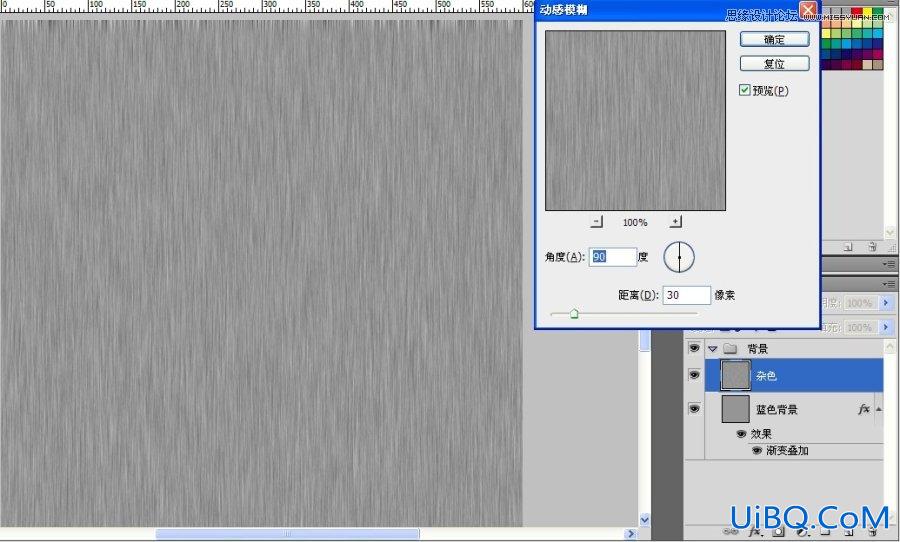Click the angle direction dial

pos(679,257)
